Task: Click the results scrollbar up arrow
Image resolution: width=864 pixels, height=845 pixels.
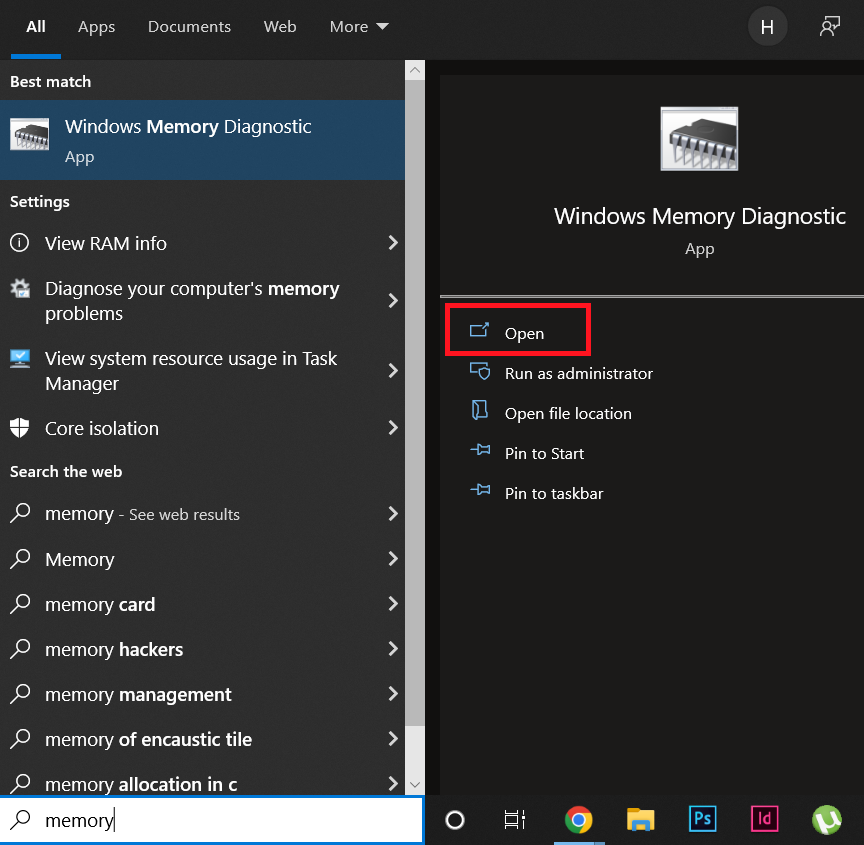Action: tap(415, 70)
